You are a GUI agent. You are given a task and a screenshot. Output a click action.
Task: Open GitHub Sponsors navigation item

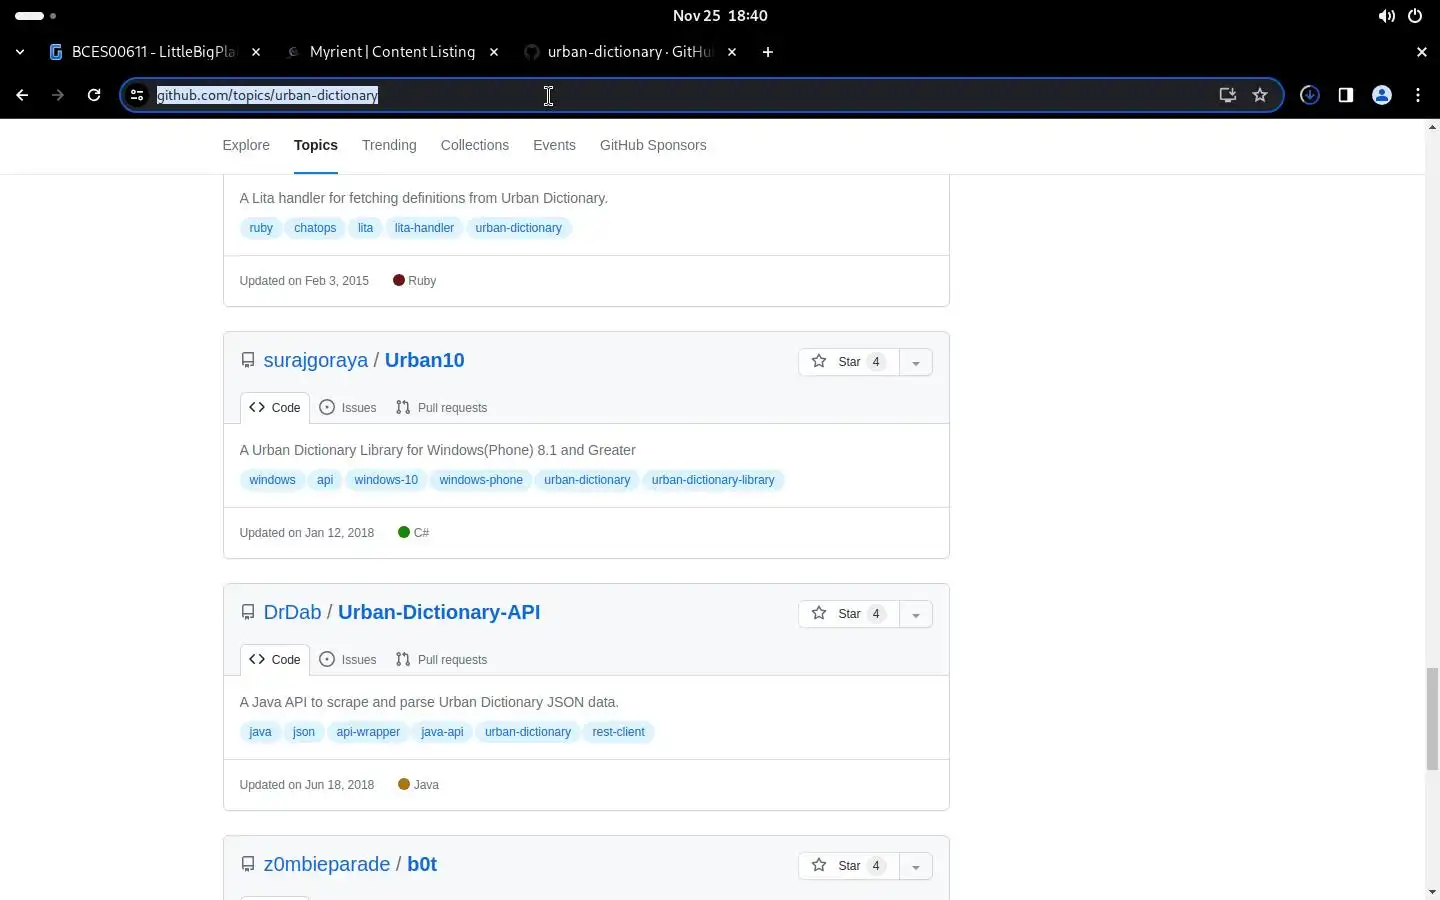pyautogui.click(x=653, y=145)
